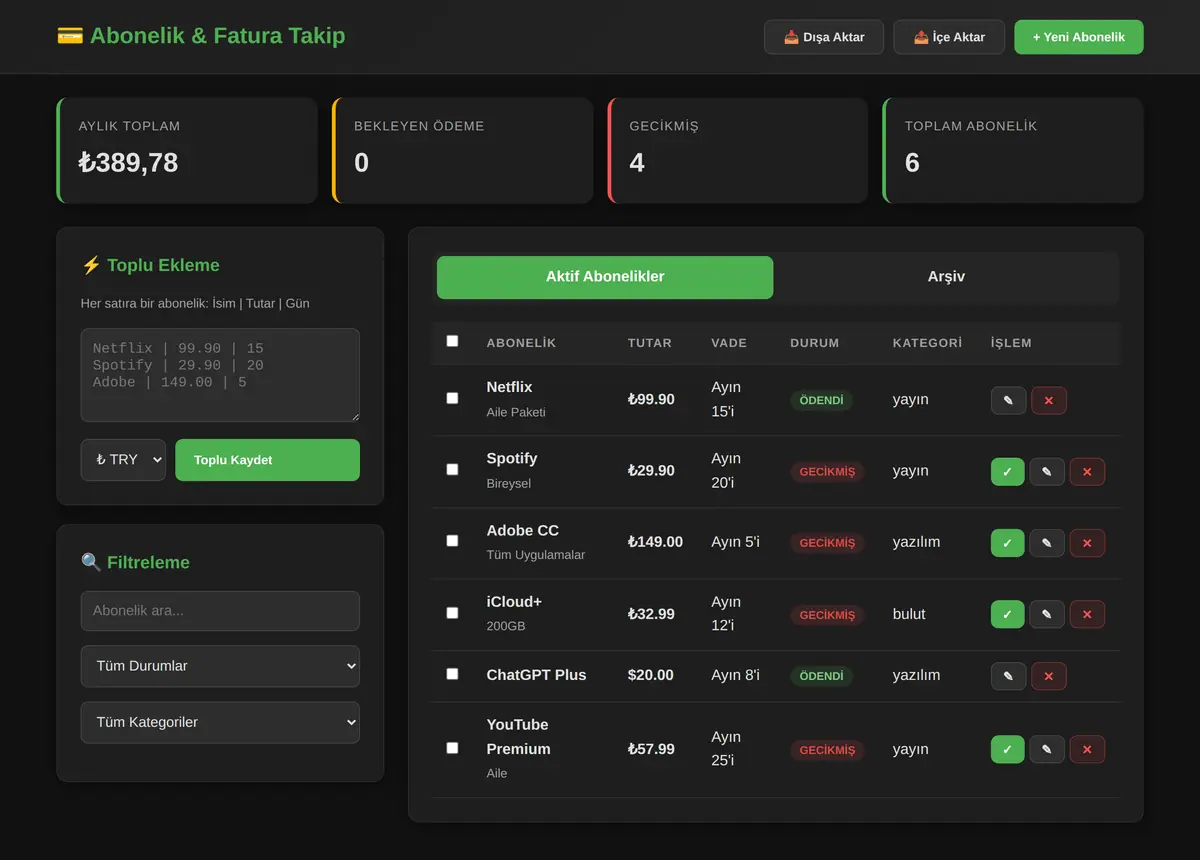The image size is (1200, 860).
Task: Edit the Adobe CC subscription
Action: tap(1047, 543)
